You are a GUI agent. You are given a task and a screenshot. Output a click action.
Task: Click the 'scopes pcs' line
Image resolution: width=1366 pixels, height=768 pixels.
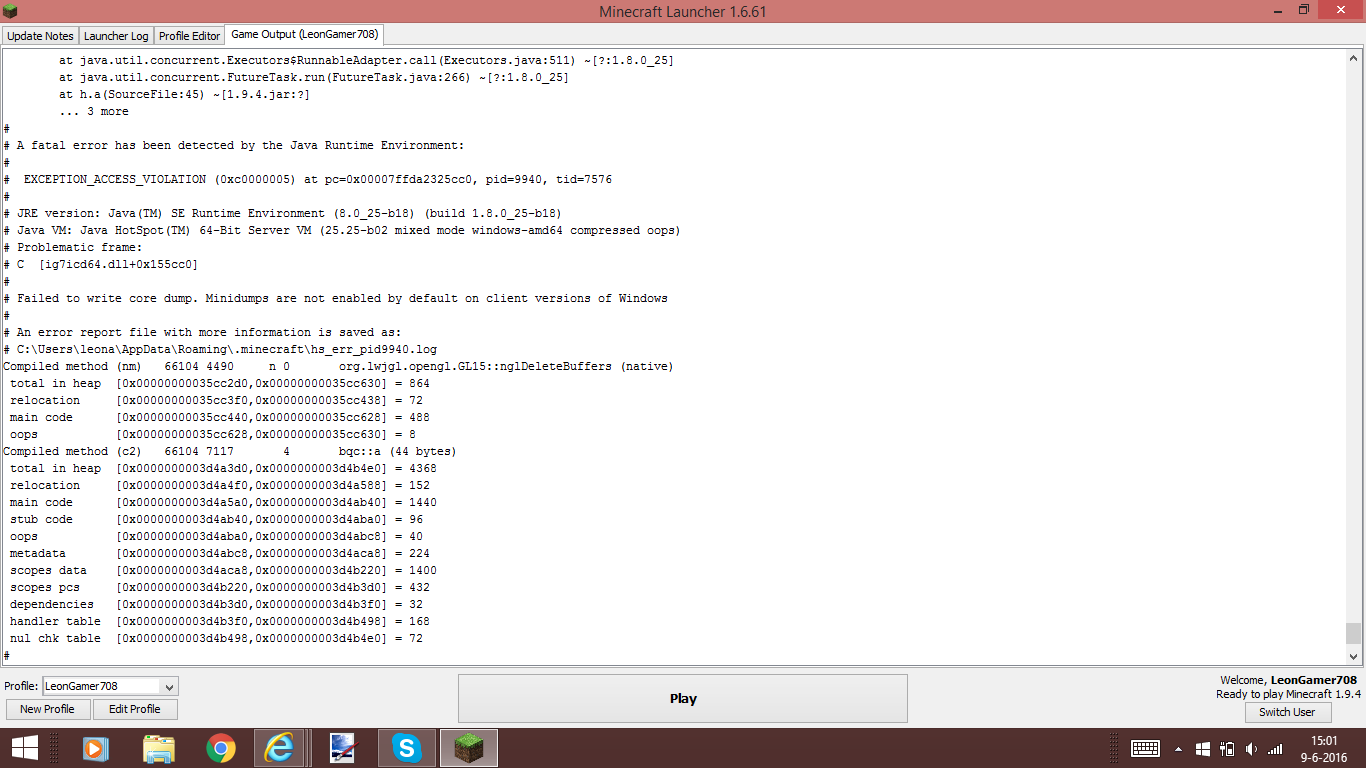(220, 588)
